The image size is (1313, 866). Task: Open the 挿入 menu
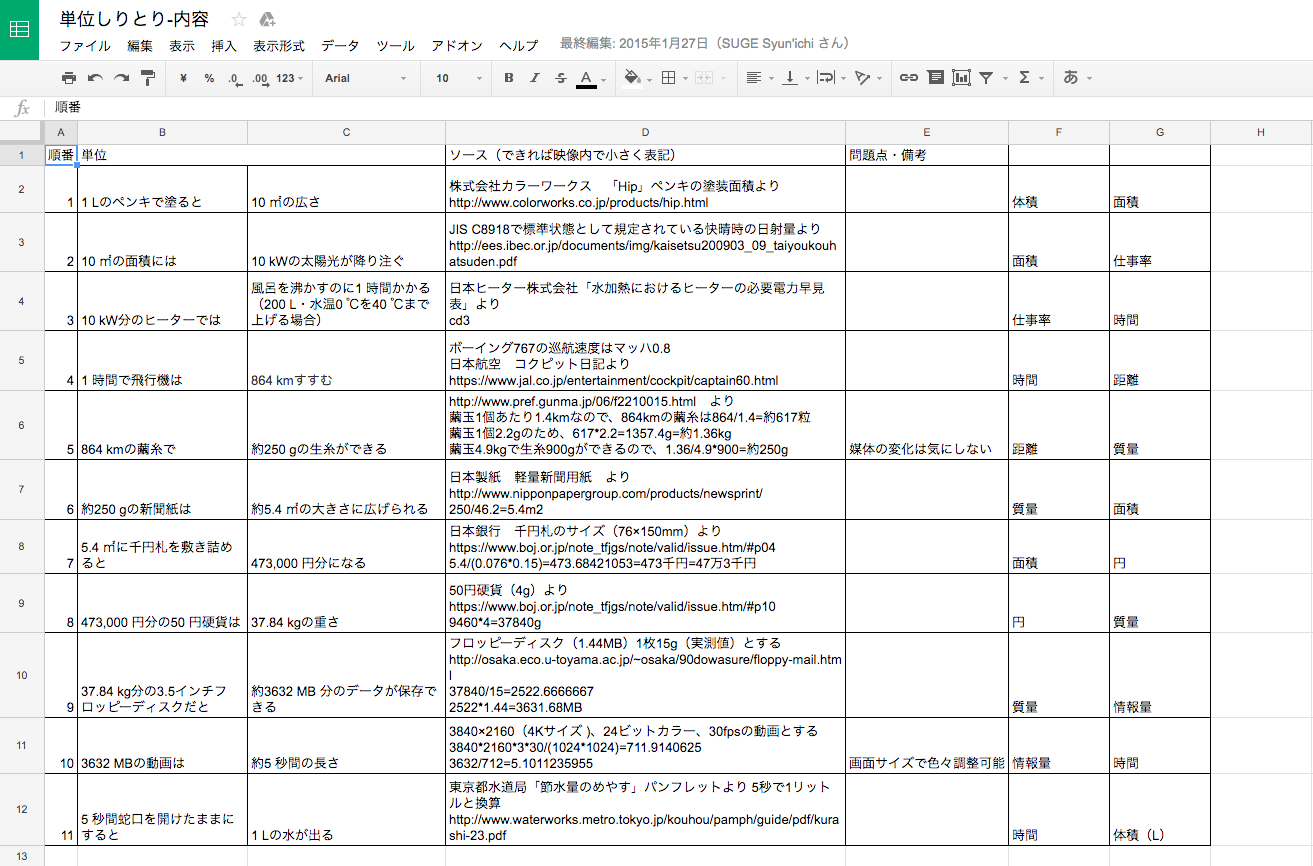224,46
